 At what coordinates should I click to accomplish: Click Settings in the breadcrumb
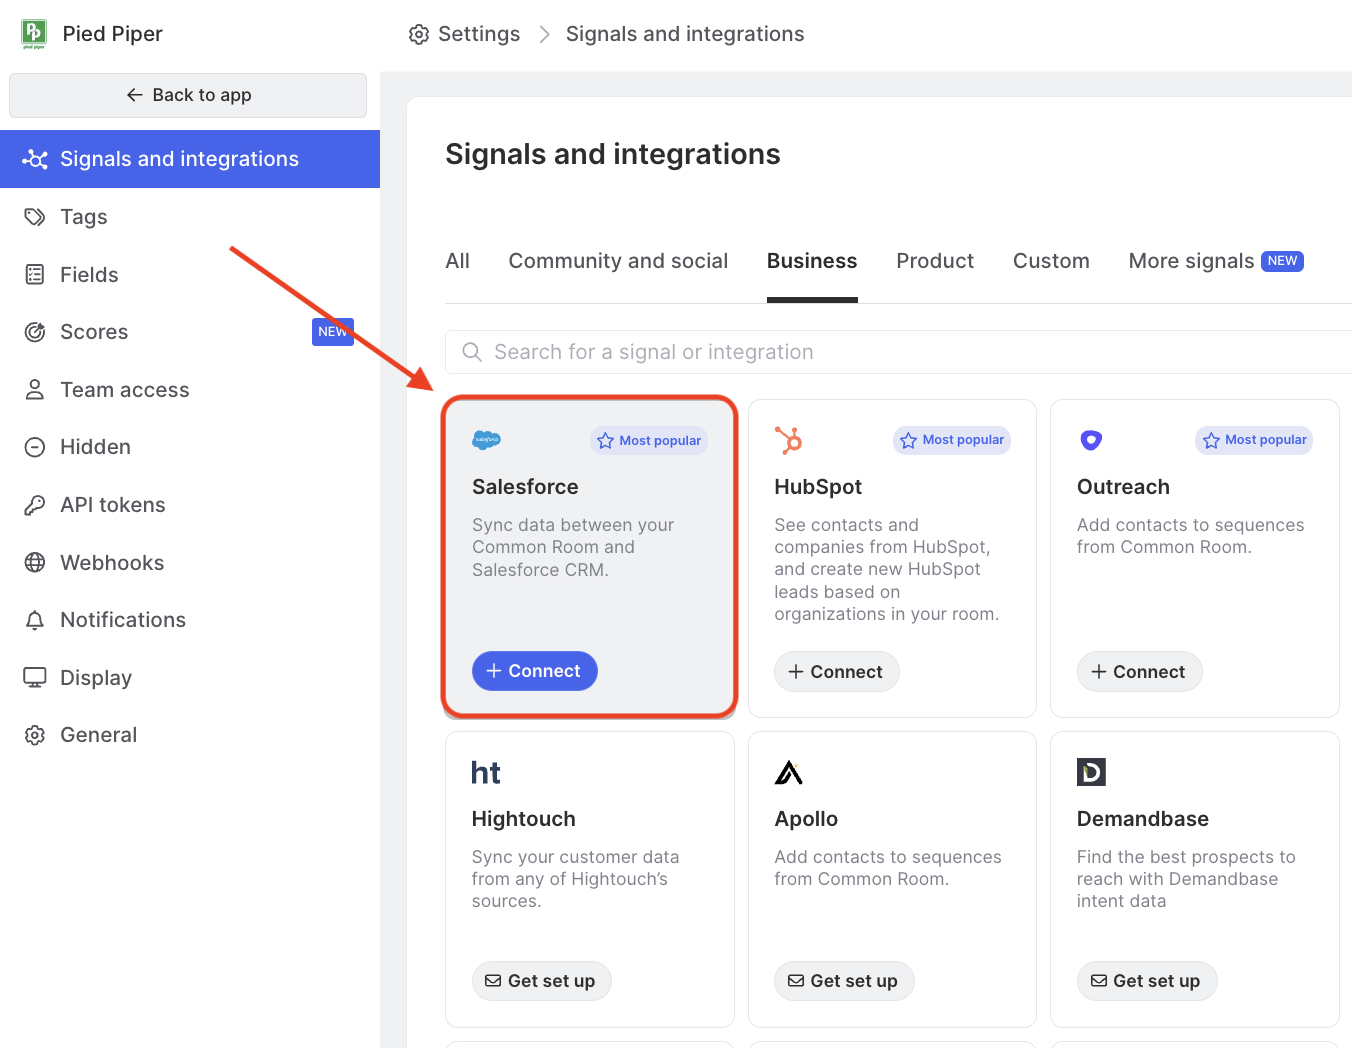point(479,34)
